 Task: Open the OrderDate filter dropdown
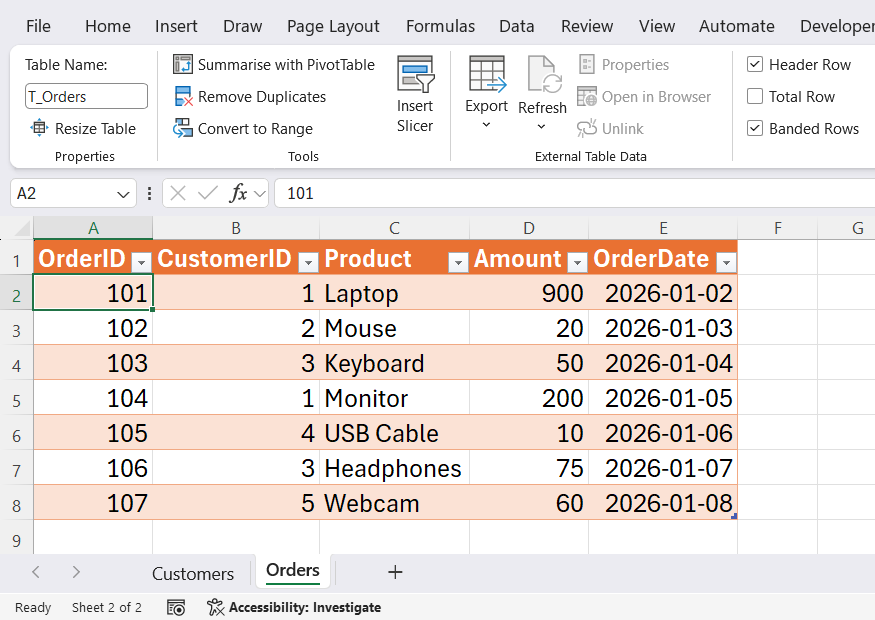[x=726, y=262]
